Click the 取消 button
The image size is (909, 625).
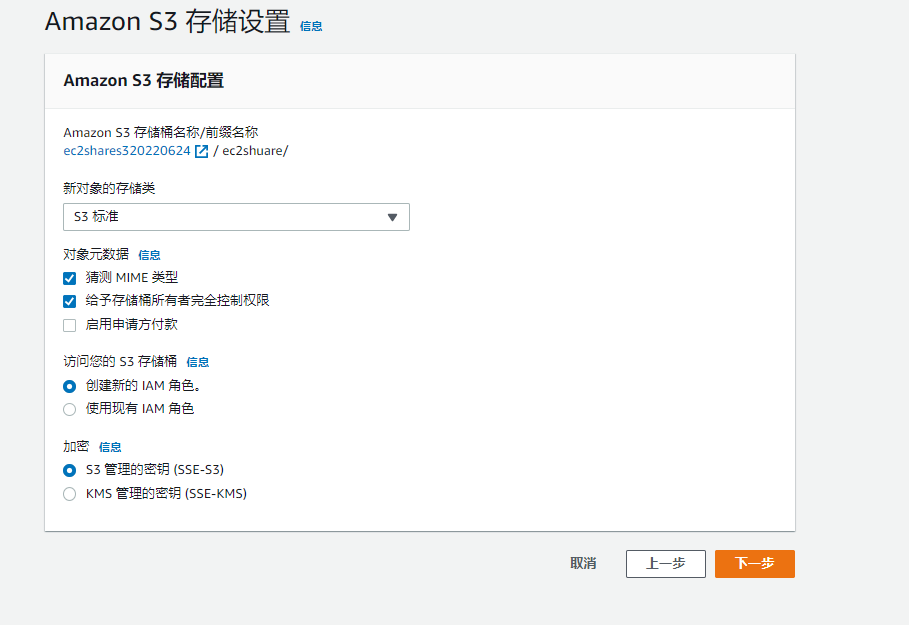[583, 564]
